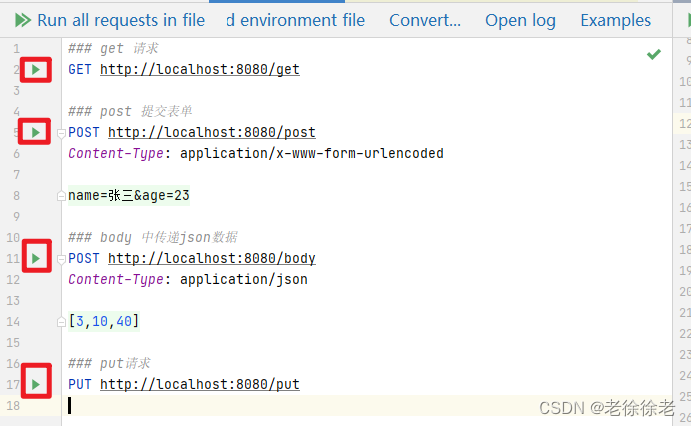The height and width of the screenshot is (426, 691).
Task: Collapse the POST /body request fold
Action: pos(61,259)
